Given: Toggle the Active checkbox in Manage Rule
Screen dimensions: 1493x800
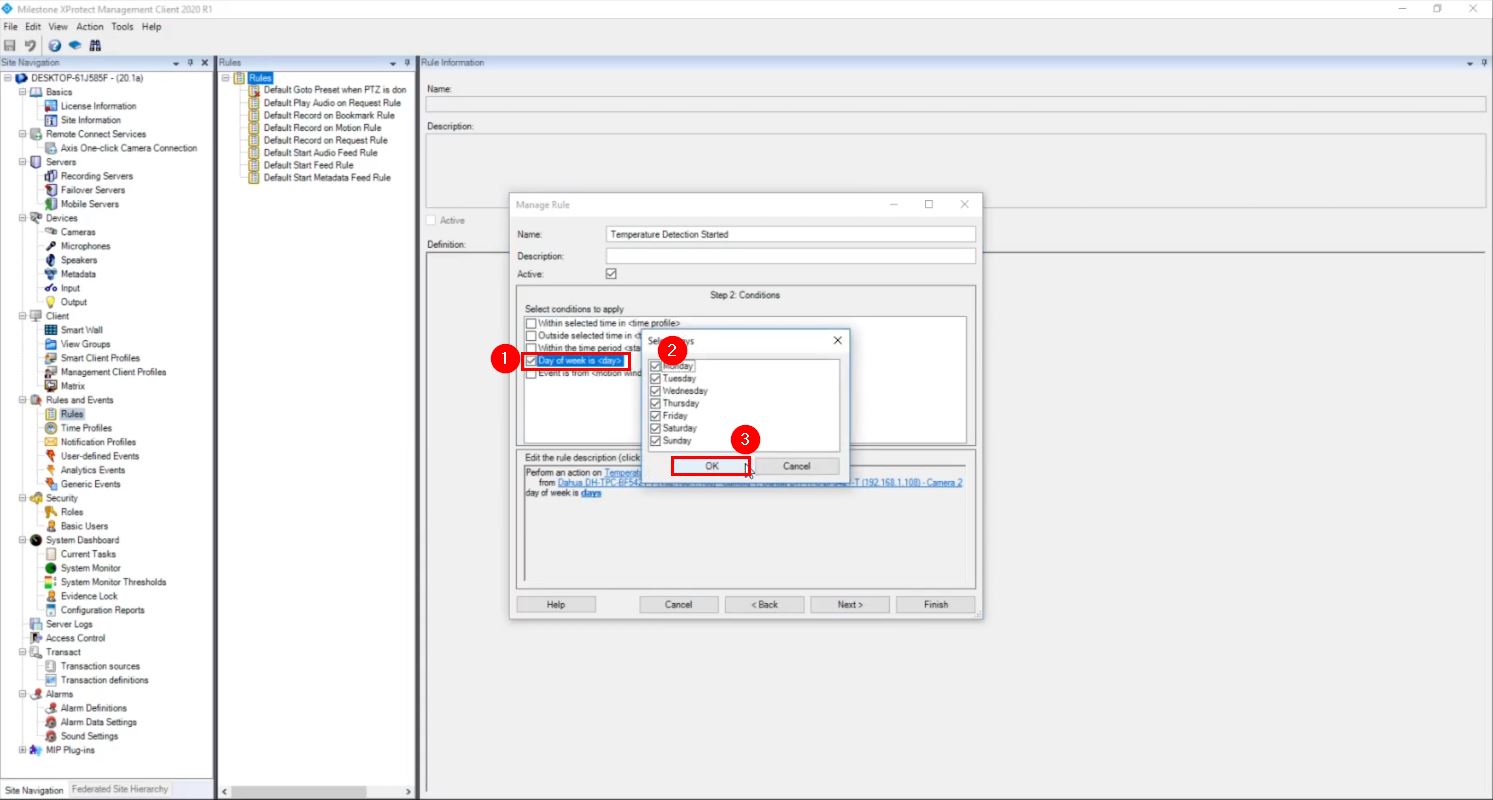Looking at the screenshot, I should point(610,272).
